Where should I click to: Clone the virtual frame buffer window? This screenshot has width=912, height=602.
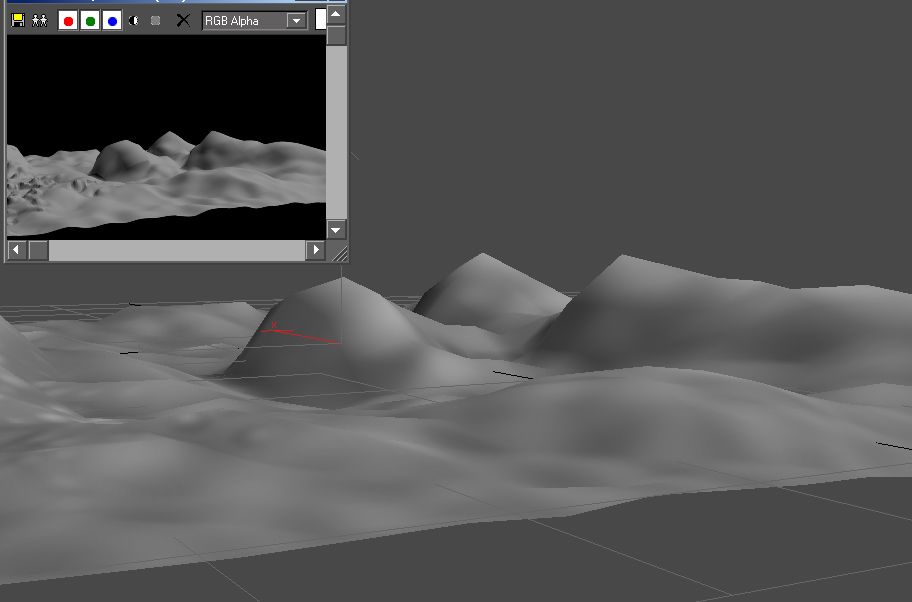[x=40, y=20]
